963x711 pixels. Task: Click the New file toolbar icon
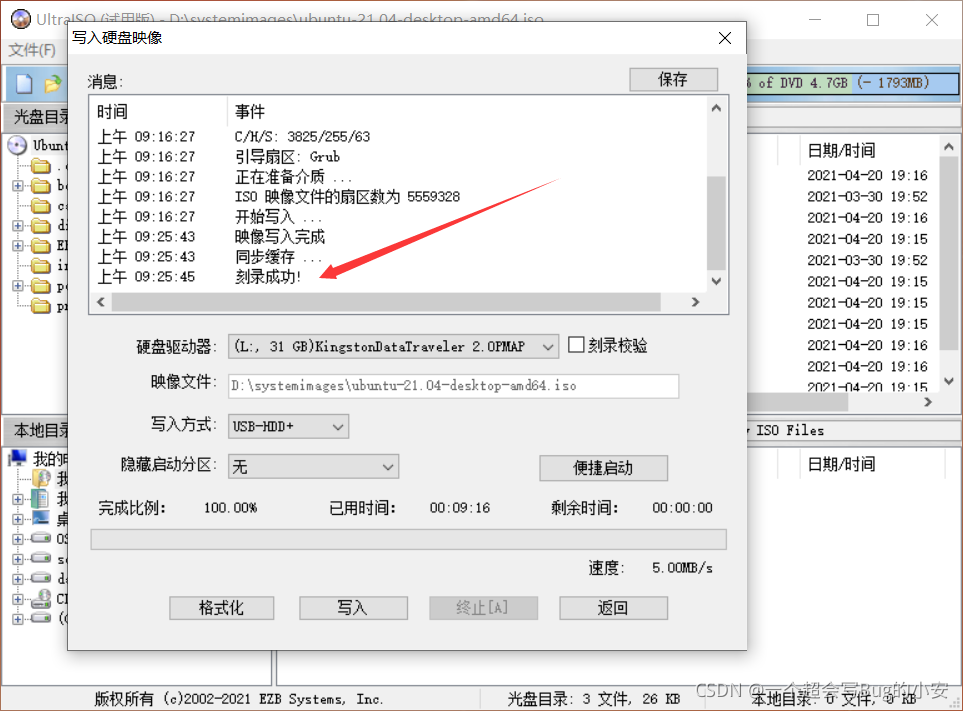pos(24,84)
